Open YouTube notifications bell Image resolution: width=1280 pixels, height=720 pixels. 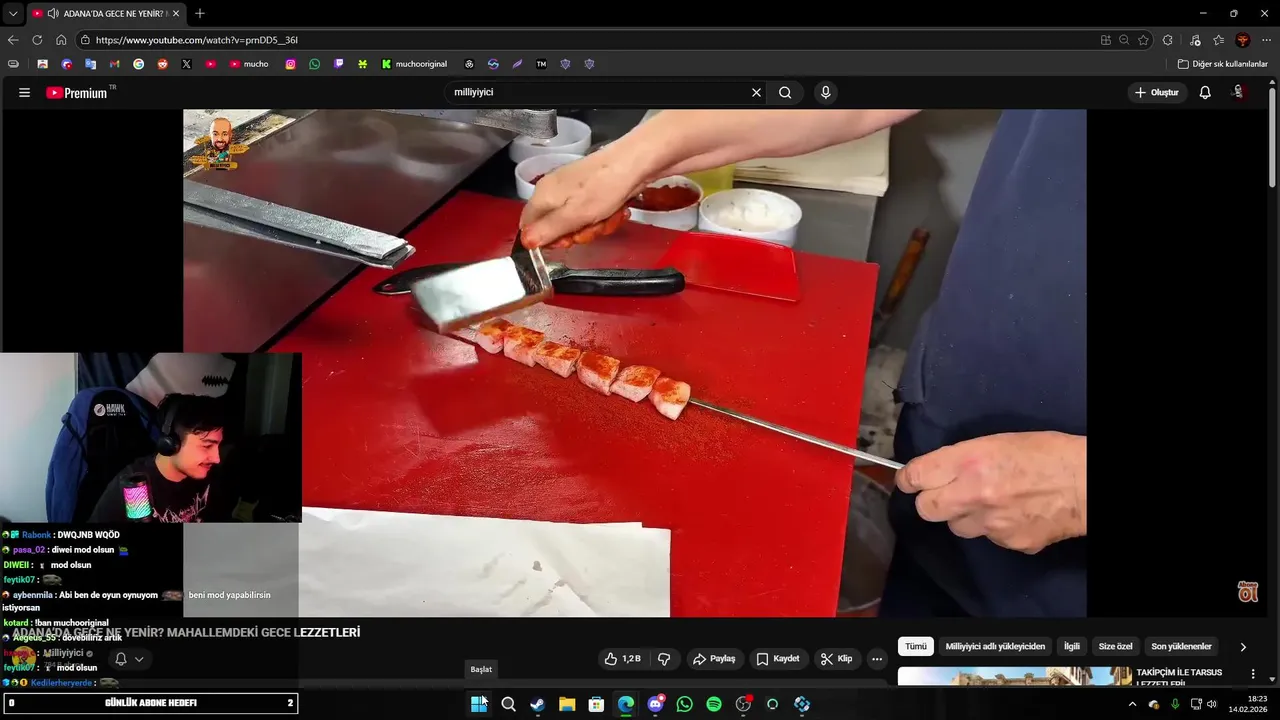pyautogui.click(x=1205, y=92)
